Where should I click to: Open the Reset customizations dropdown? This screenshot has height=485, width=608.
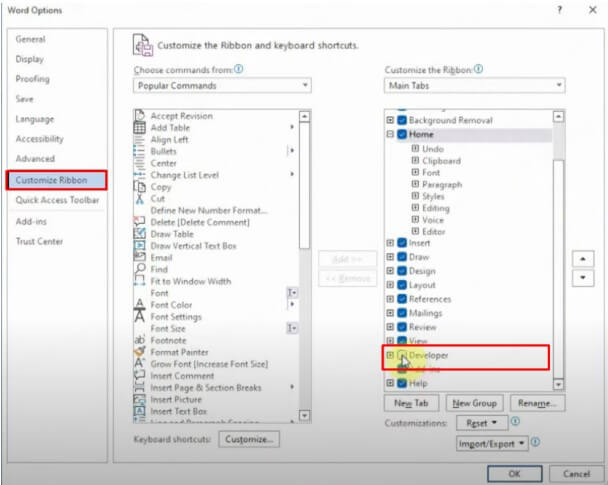(482, 423)
